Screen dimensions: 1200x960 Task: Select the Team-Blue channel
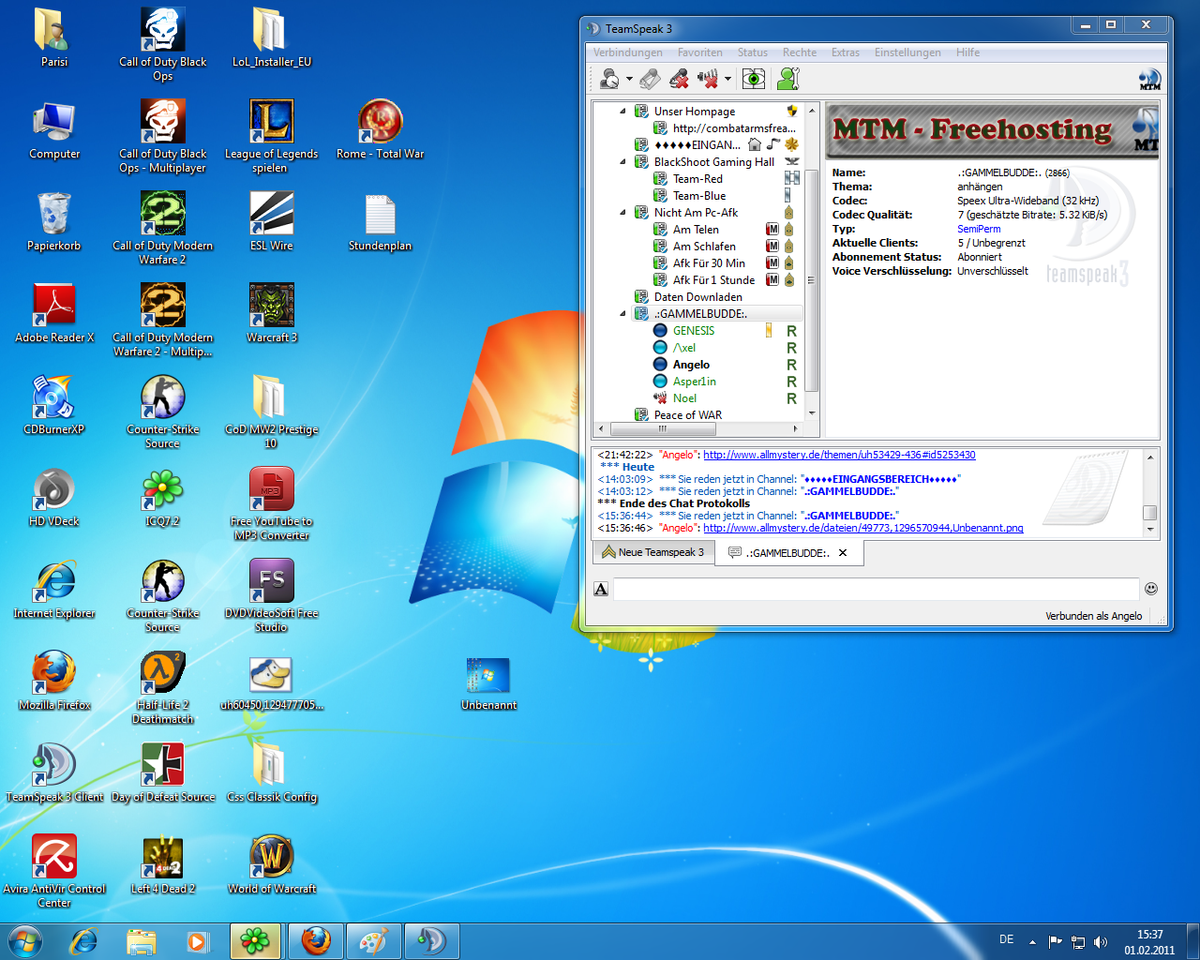(699, 196)
